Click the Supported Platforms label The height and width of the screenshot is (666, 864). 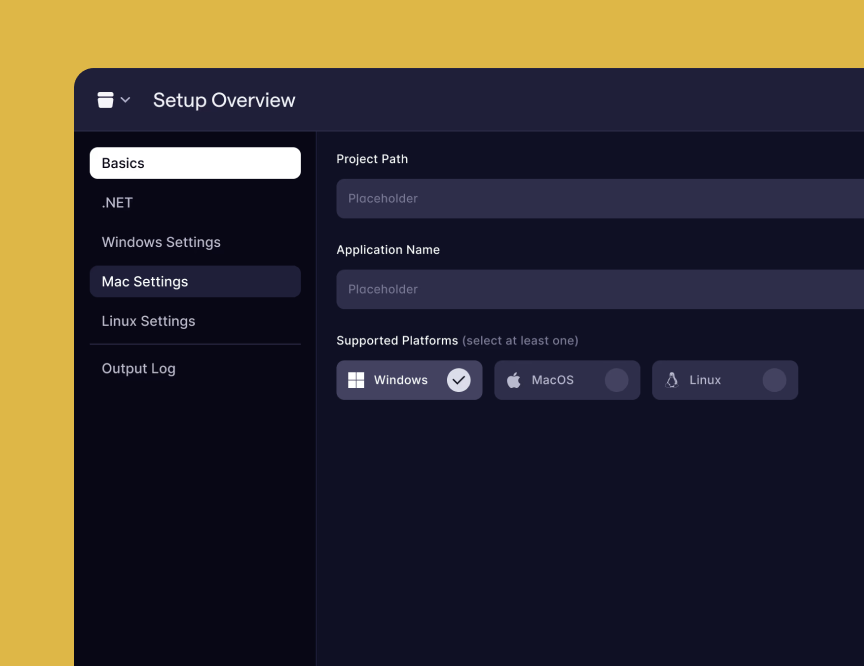[397, 341]
